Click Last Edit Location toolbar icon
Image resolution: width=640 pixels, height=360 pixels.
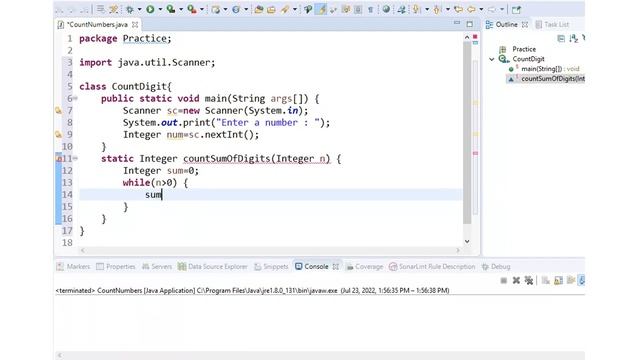(458, 9)
